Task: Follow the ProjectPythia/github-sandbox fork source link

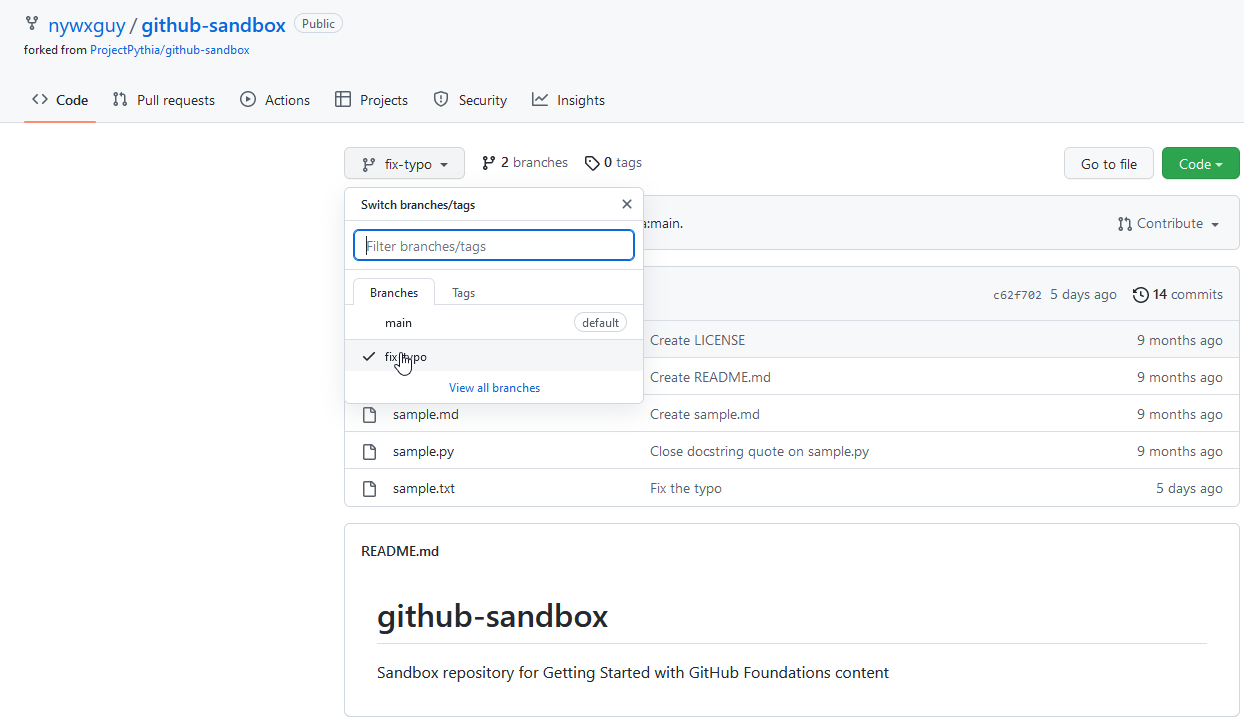Action: (170, 50)
